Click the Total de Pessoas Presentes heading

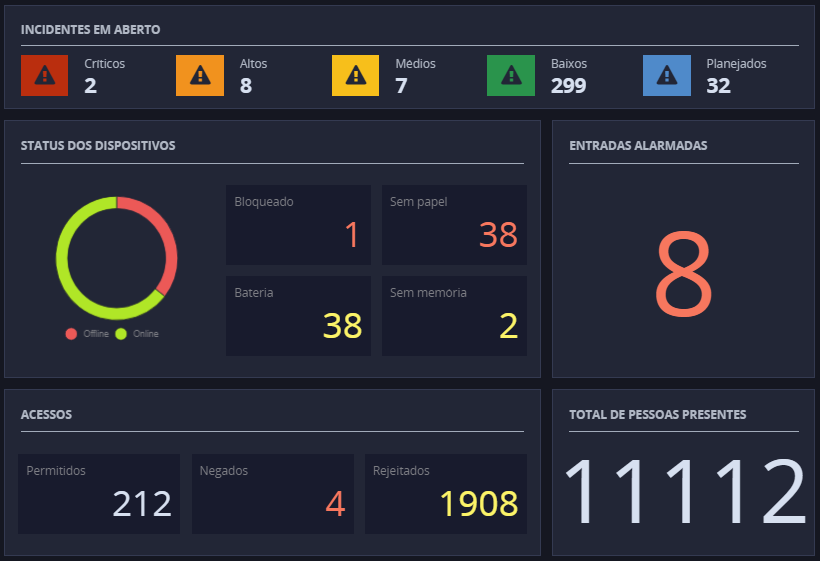click(x=657, y=414)
